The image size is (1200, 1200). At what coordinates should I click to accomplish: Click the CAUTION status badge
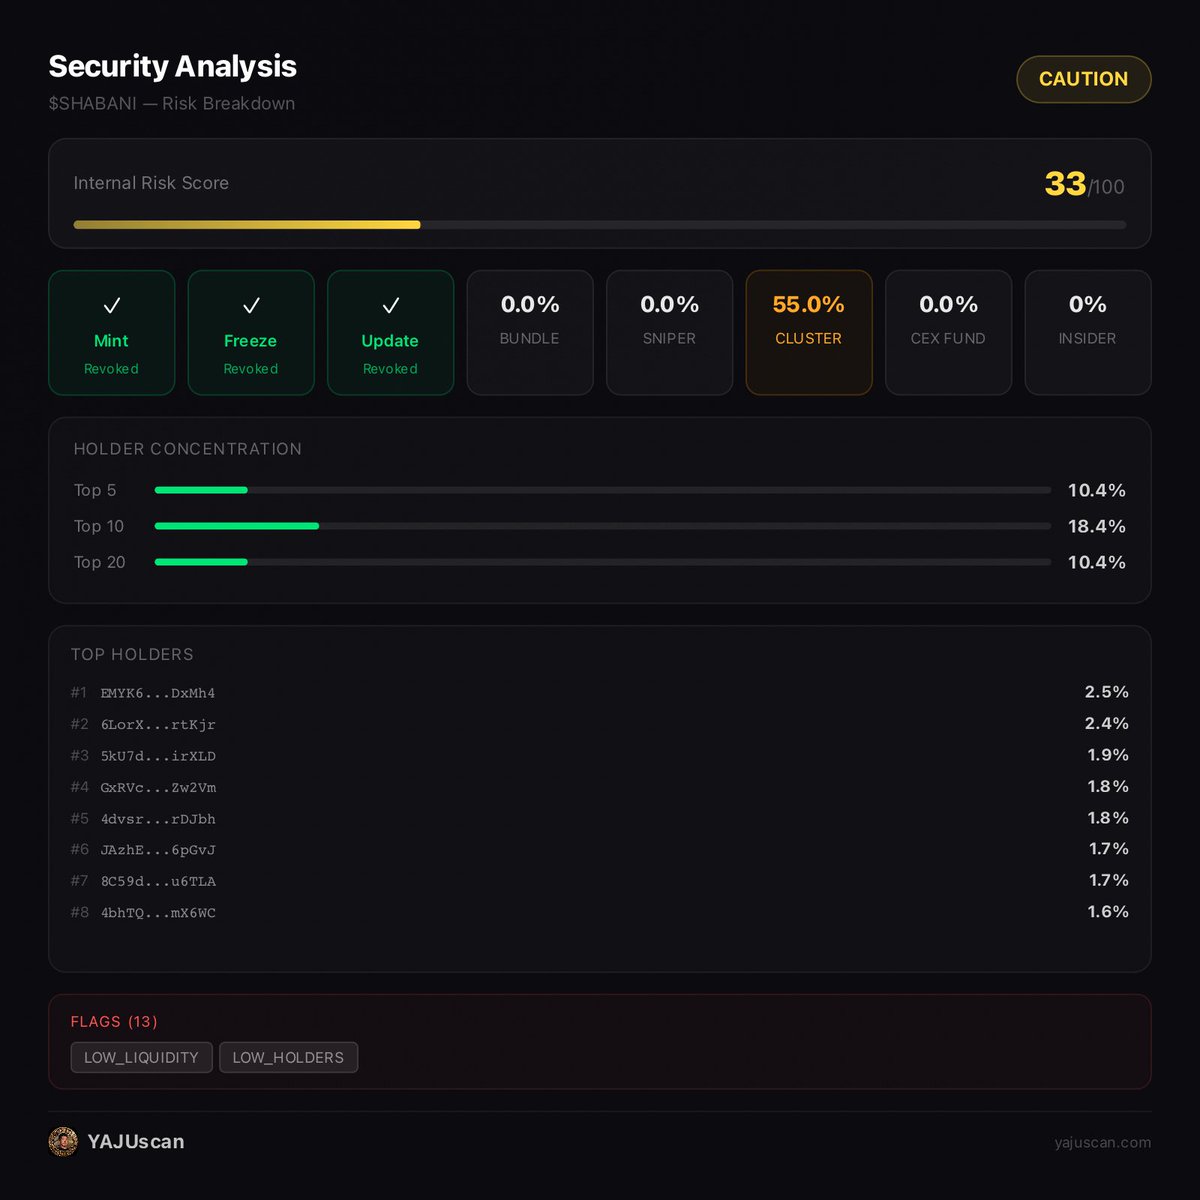tap(1083, 79)
